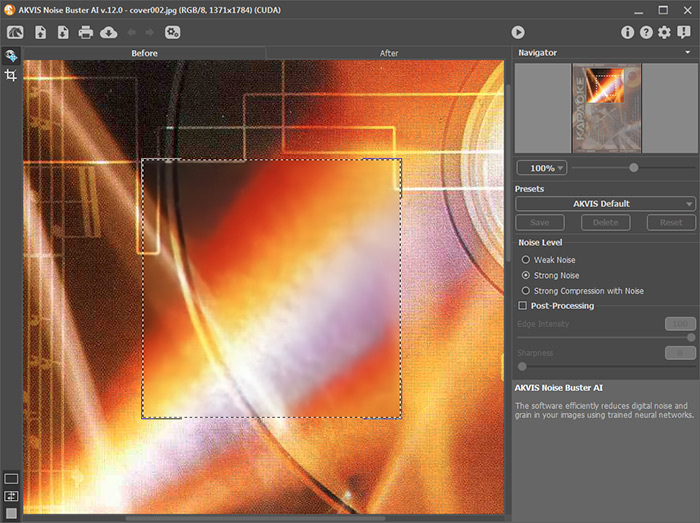This screenshot has height=523, width=700.
Task: Click the Edge Intensity value field
Action: pos(680,324)
